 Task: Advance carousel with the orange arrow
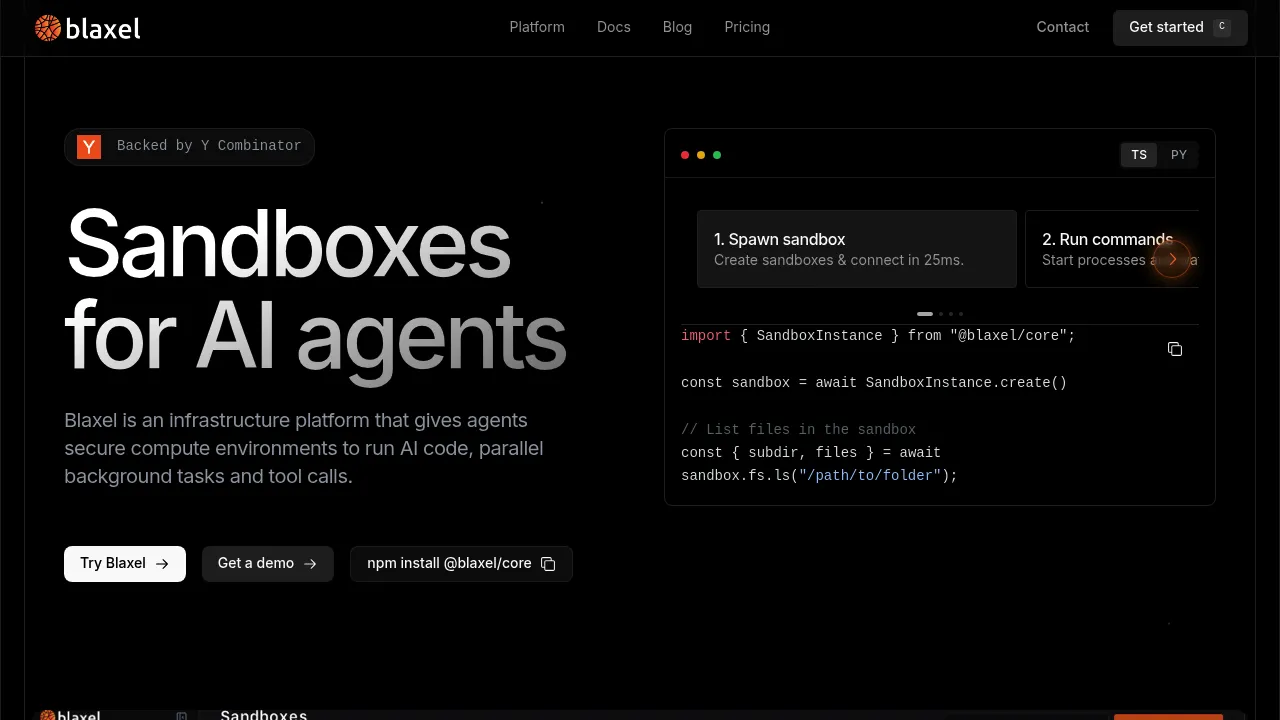click(1172, 259)
